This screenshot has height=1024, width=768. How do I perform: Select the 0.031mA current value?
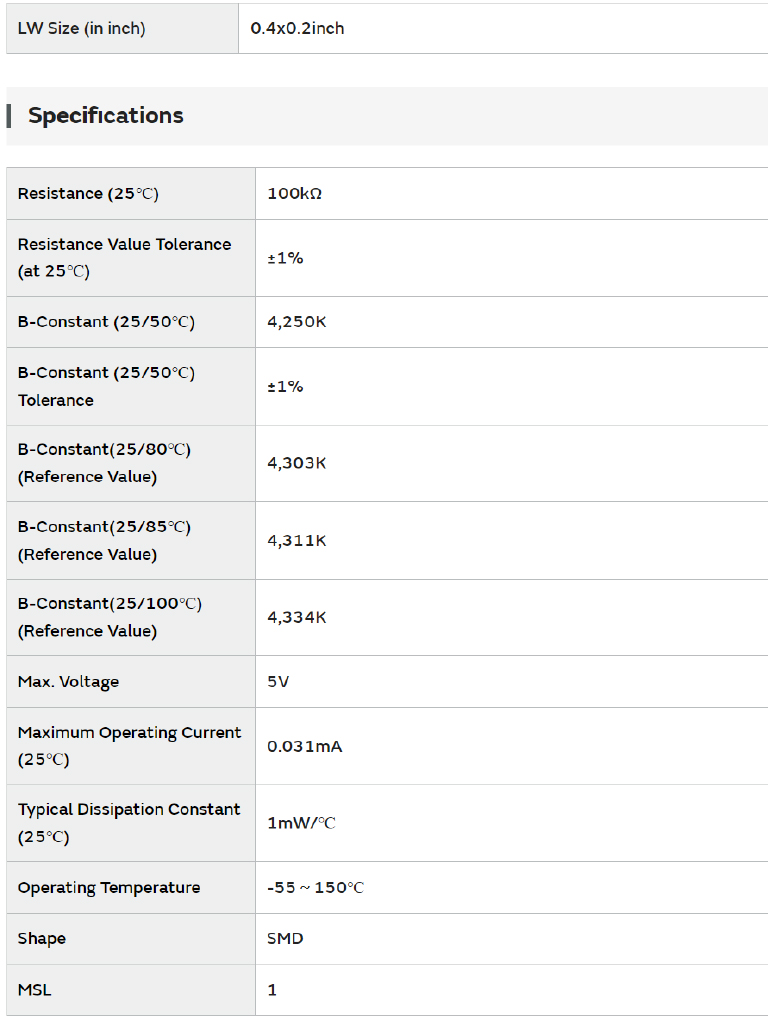pyautogui.click(x=304, y=746)
